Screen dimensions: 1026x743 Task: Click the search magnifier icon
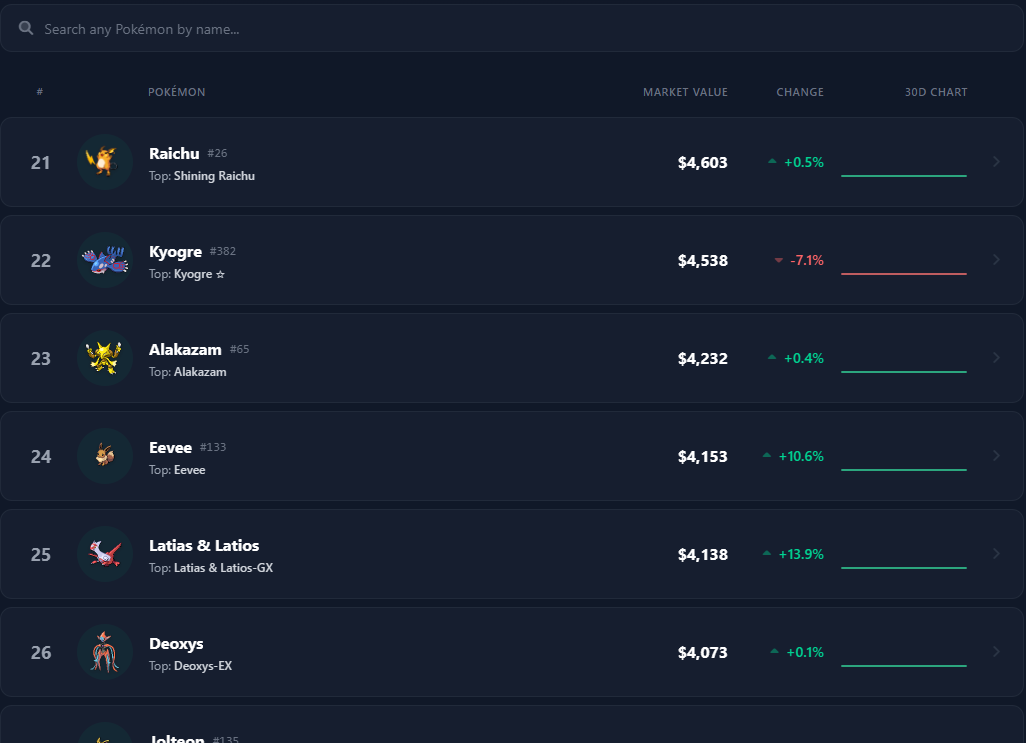point(26,27)
